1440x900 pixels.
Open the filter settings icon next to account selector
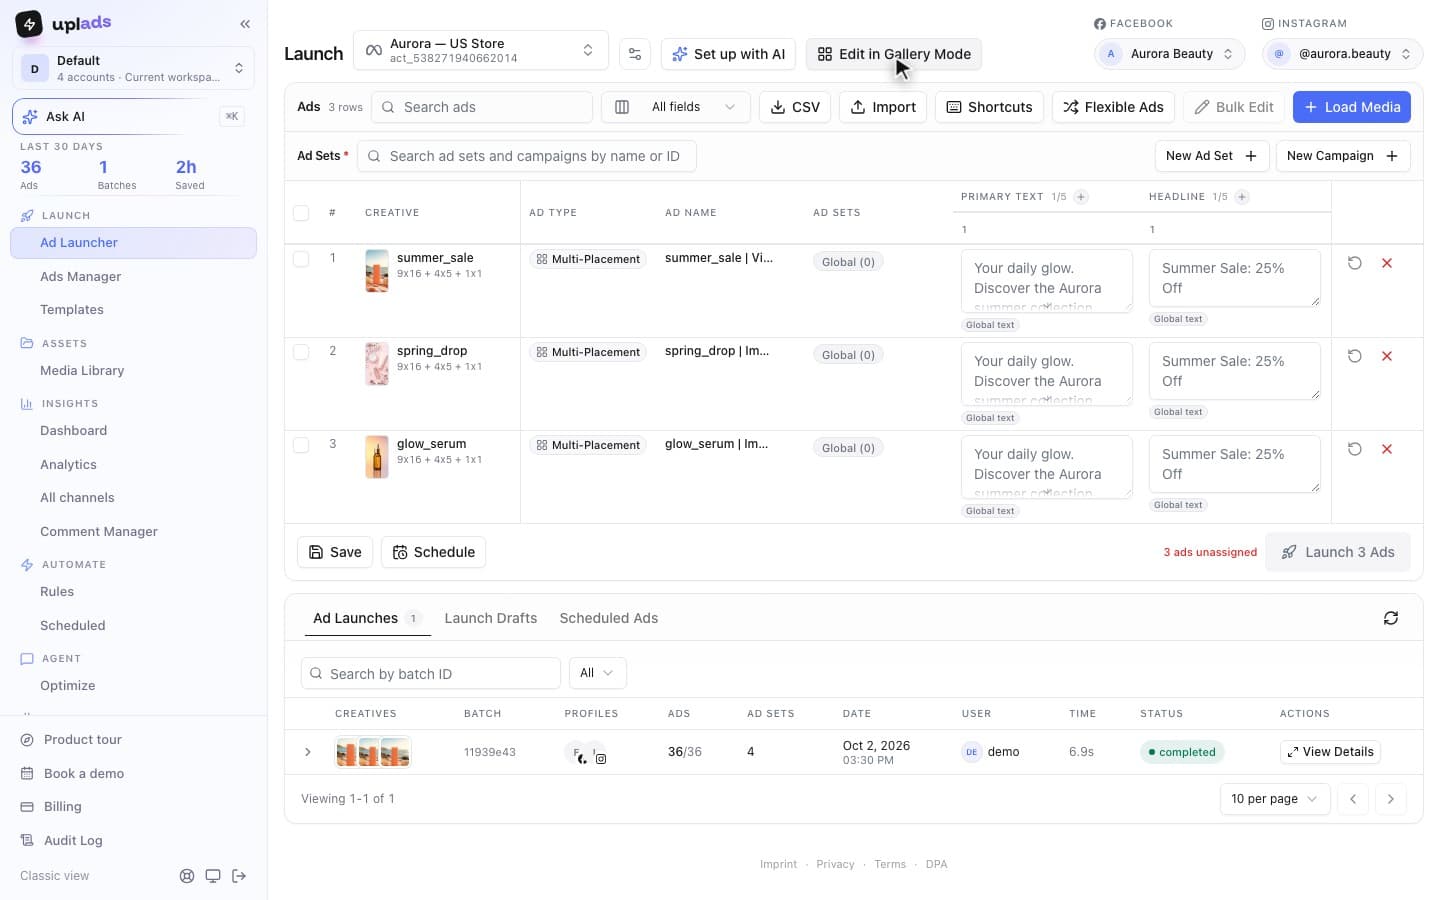tap(635, 54)
